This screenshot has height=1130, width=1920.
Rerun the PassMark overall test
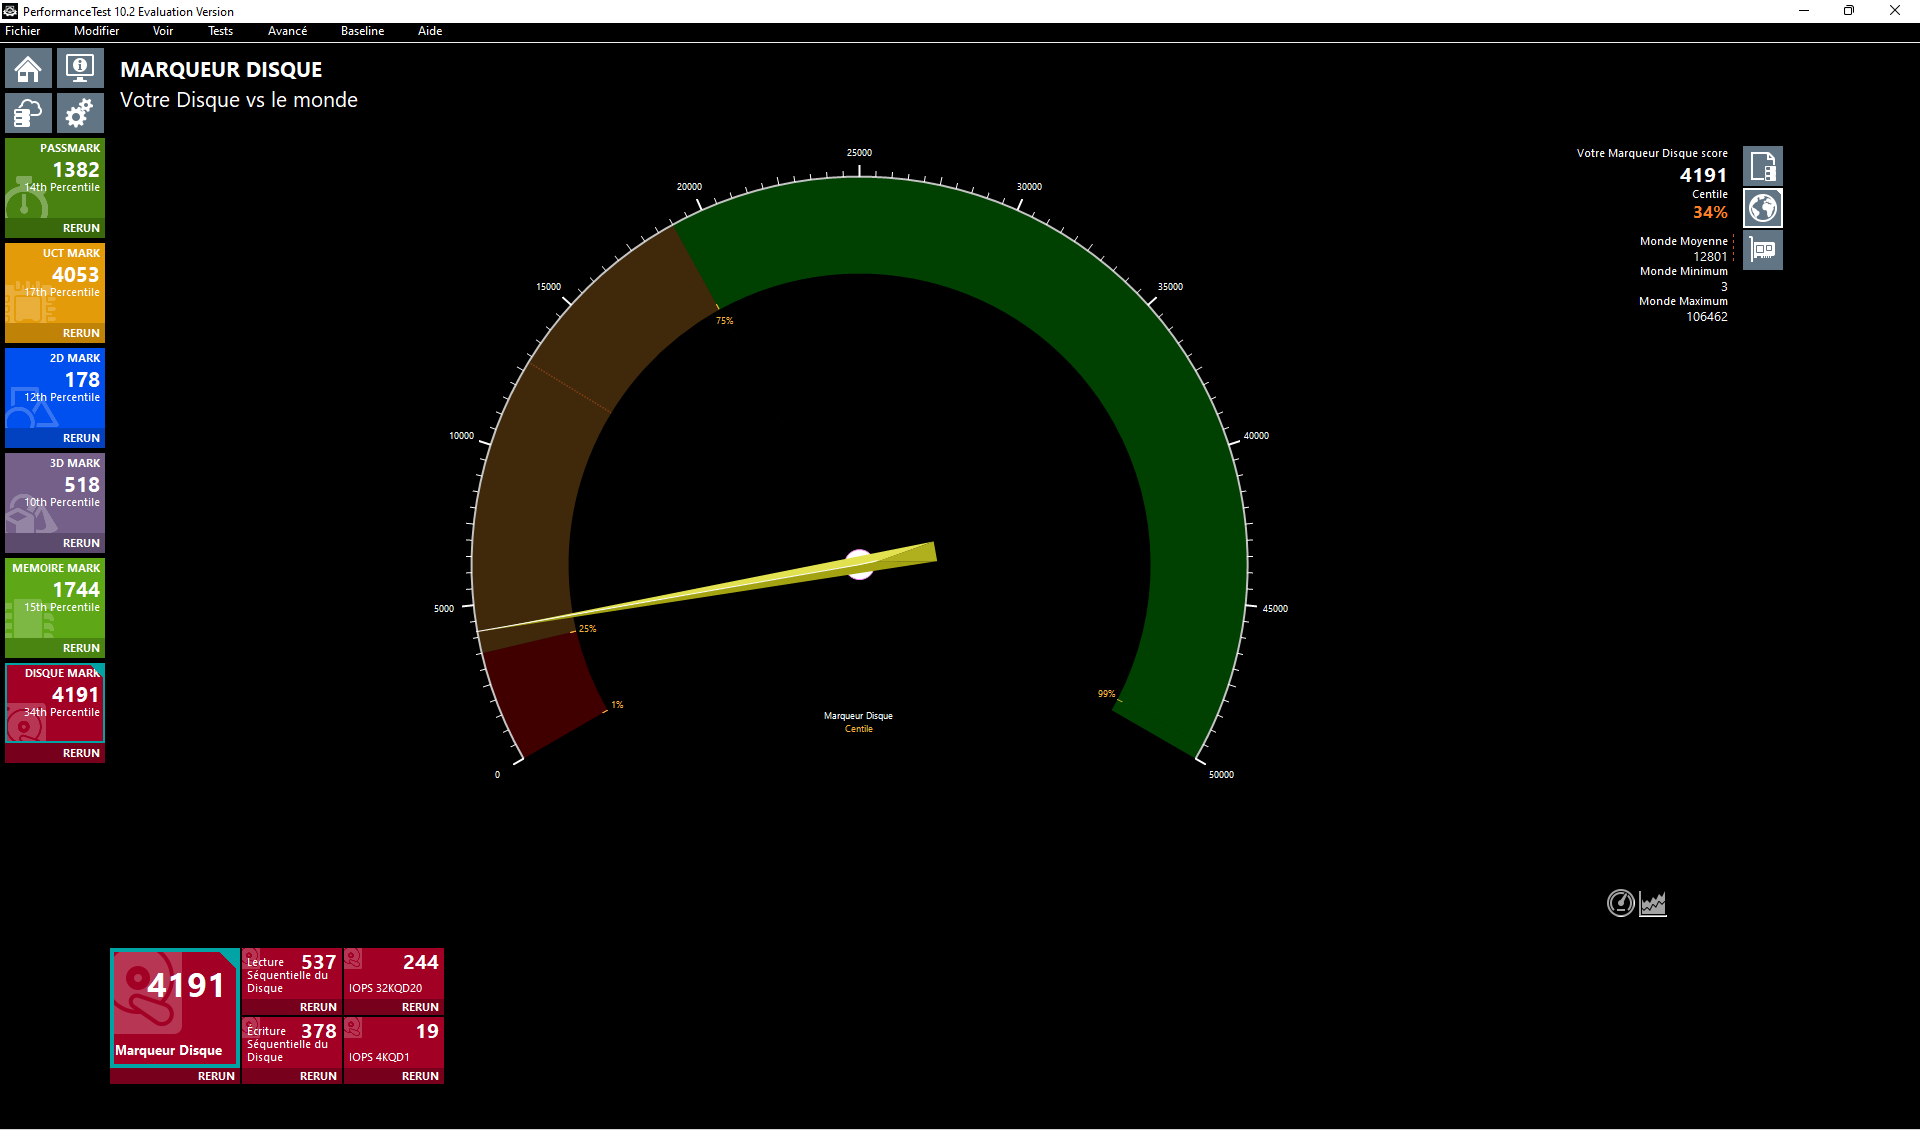click(x=81, y=228)
